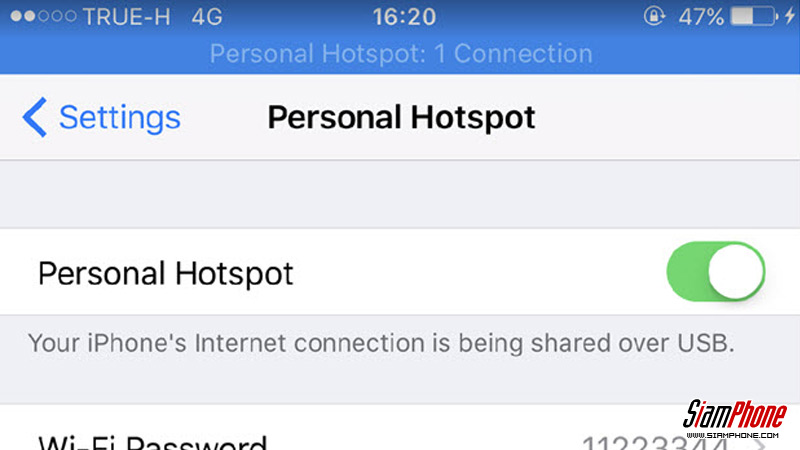Tap the 47% battery percentage text
800x450 pixels.
(x=701, y=17)
